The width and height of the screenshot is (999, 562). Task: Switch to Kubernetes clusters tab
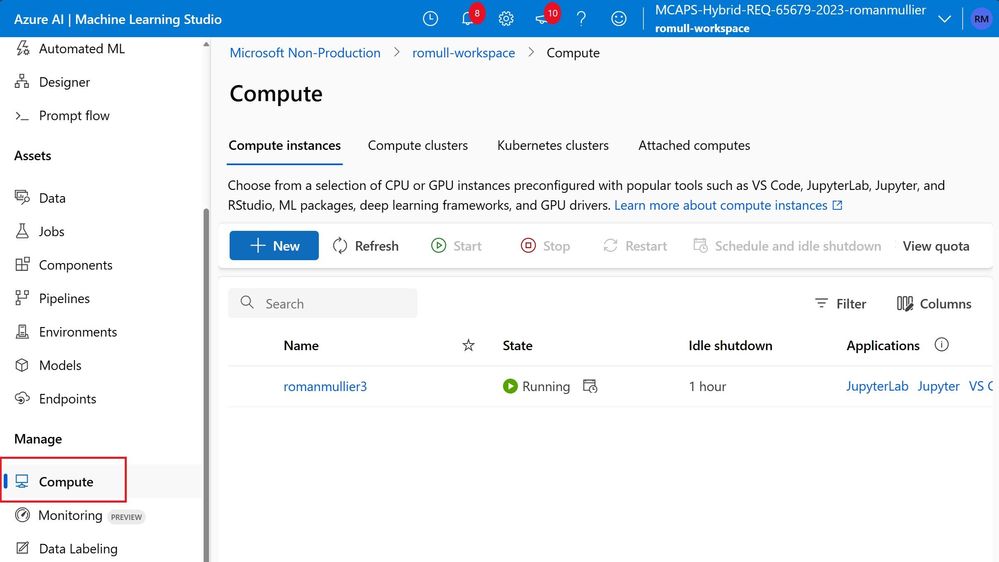(x=552, y=145)
